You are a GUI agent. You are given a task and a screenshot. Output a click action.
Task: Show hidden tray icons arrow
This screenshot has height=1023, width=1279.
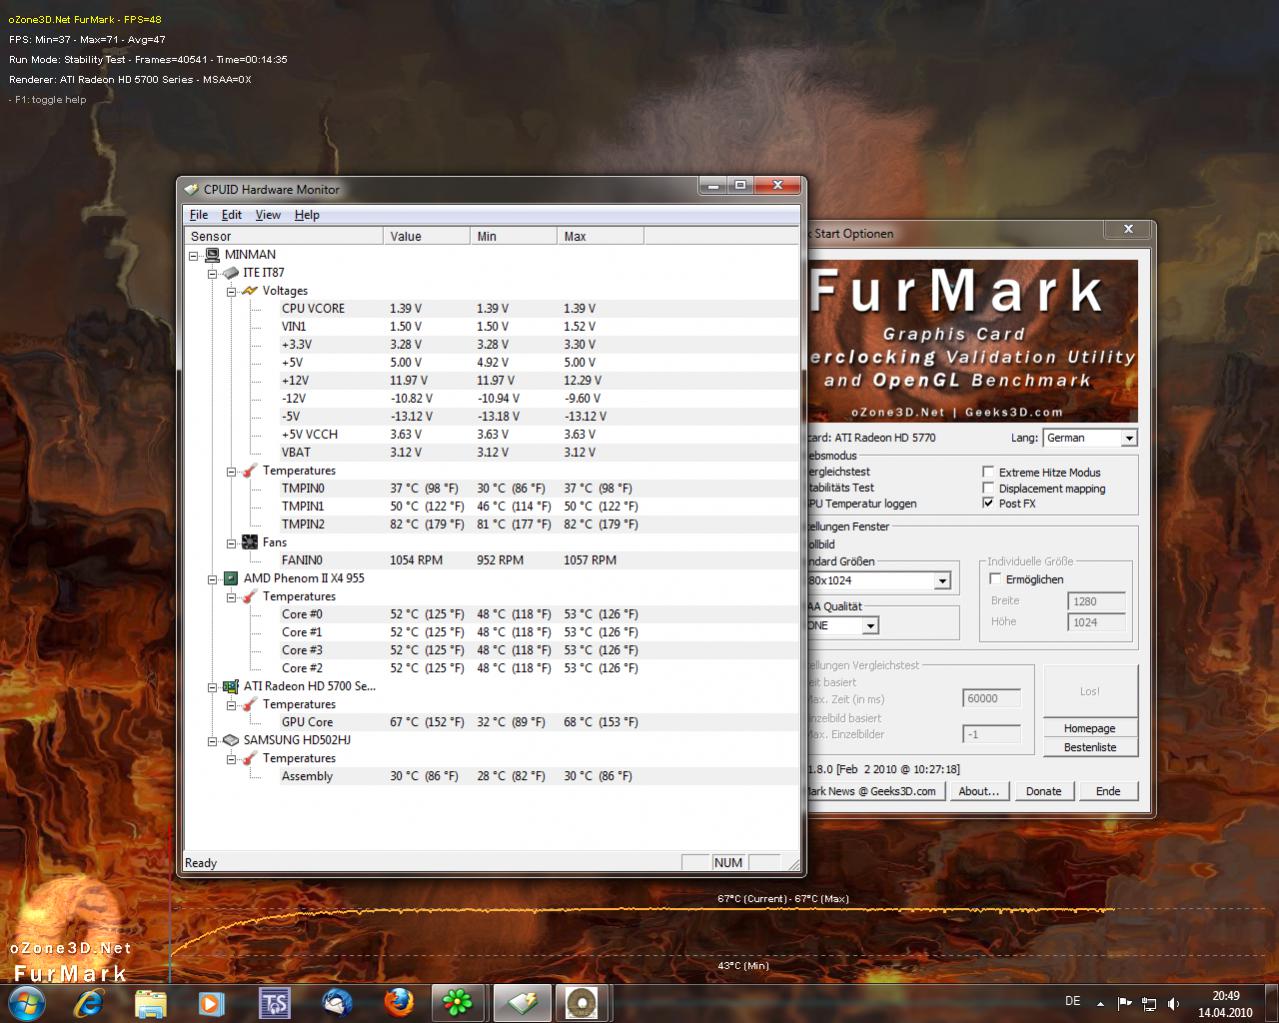(x=1101, y=1003)
